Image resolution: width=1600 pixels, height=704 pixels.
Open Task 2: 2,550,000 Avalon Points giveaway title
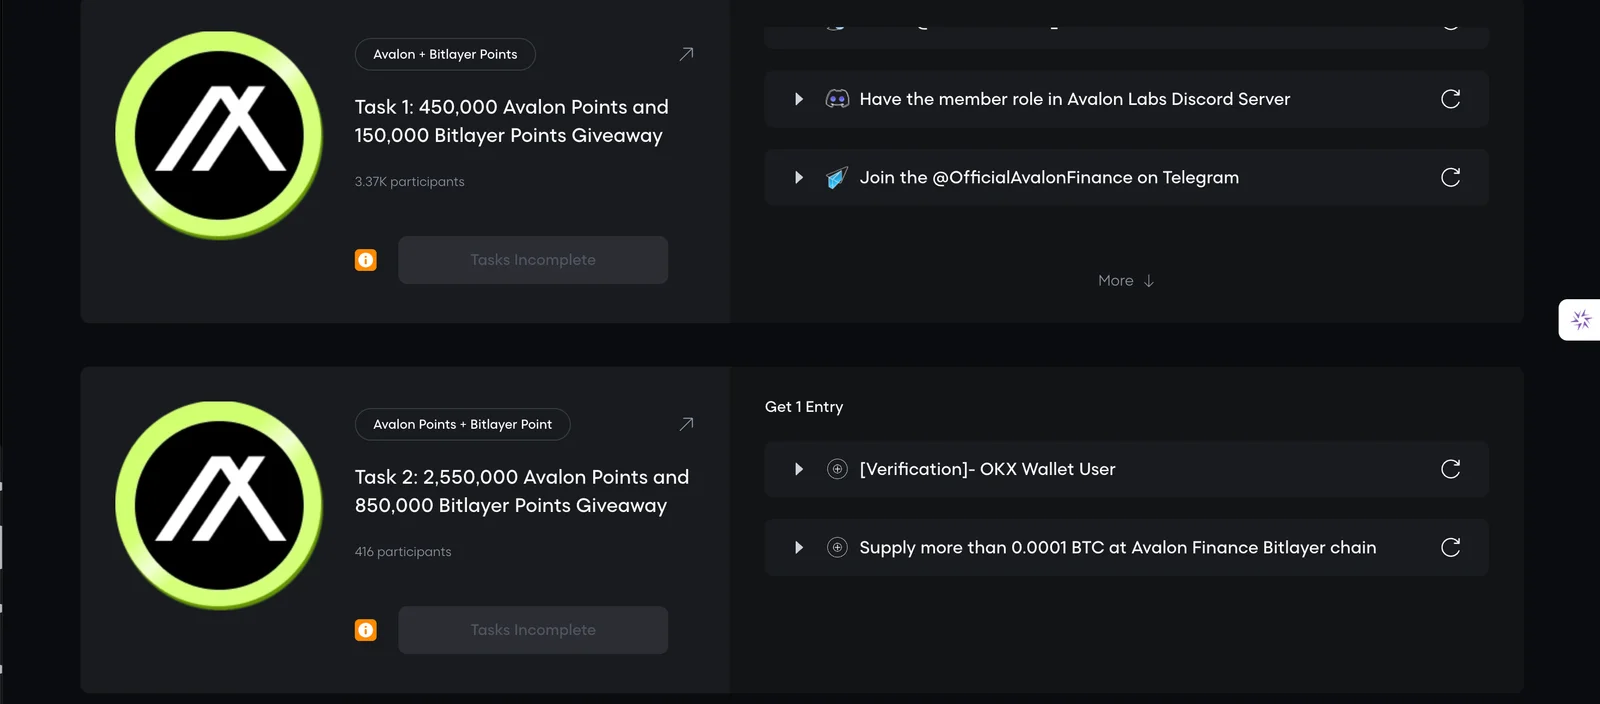pos(522,491)
